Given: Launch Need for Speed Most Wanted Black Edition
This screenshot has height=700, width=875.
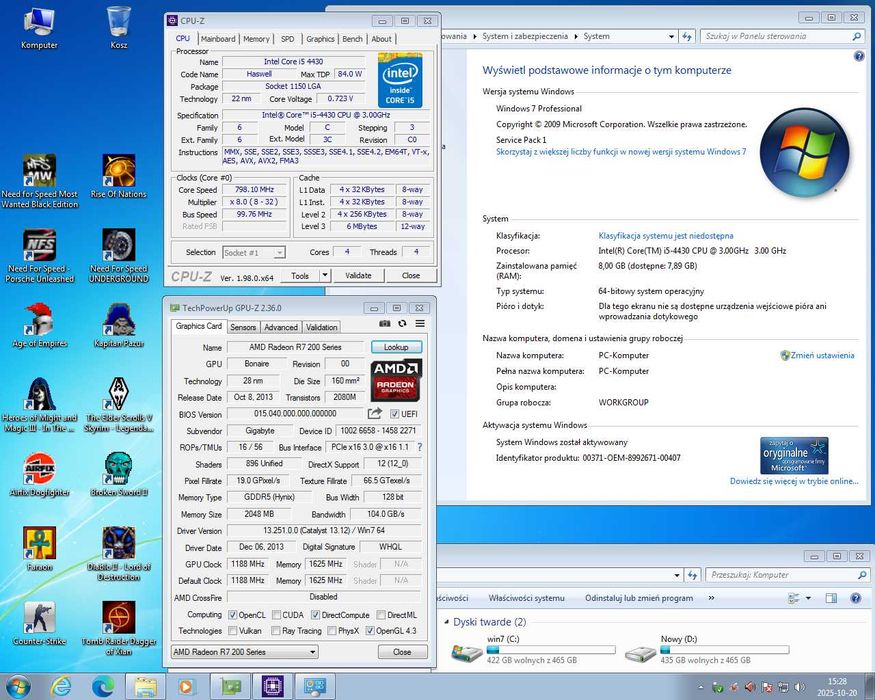Looking at the screenshot, I should (x=39, y=181).
